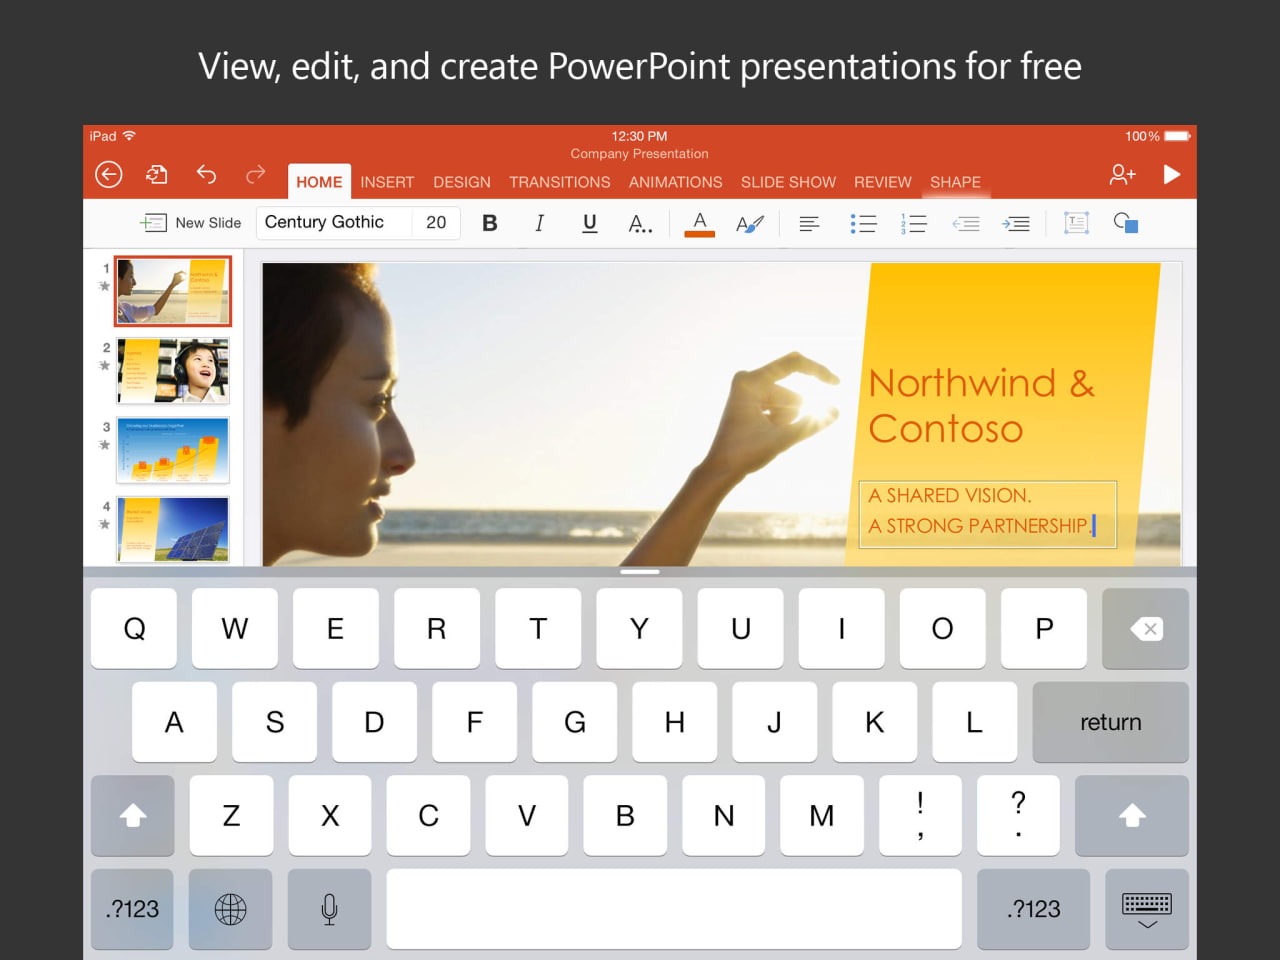1280x960 pixels.
Task: Switch to the INSERT tab
Action: (387, 182)
